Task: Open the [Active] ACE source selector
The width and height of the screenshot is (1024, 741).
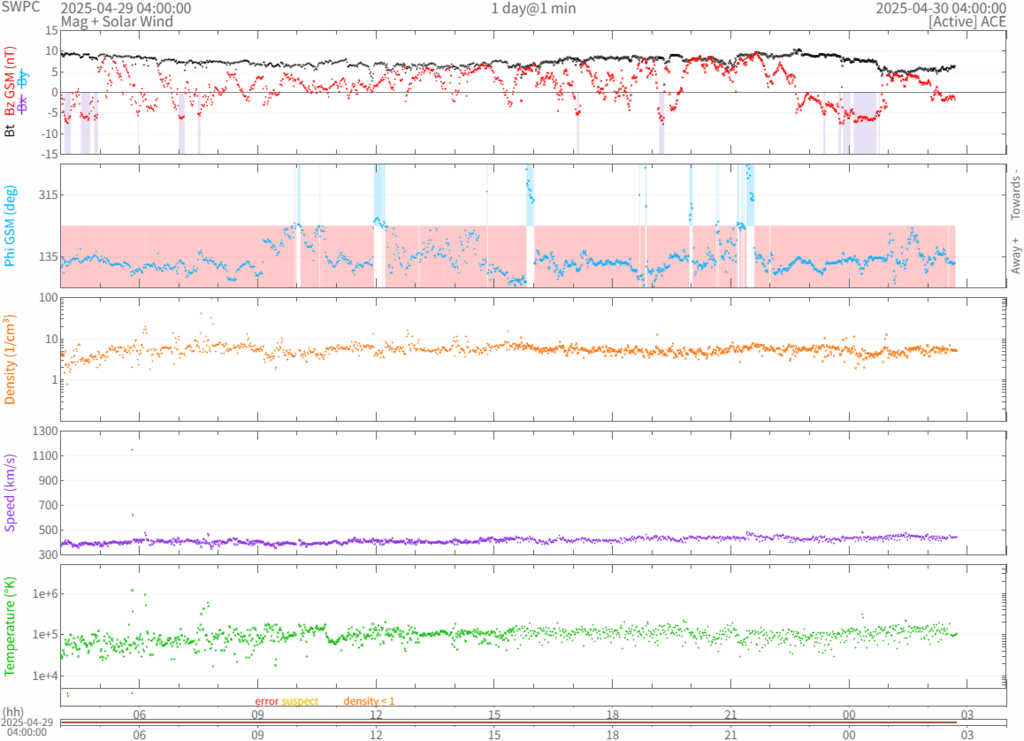Action: click(965, 21)
